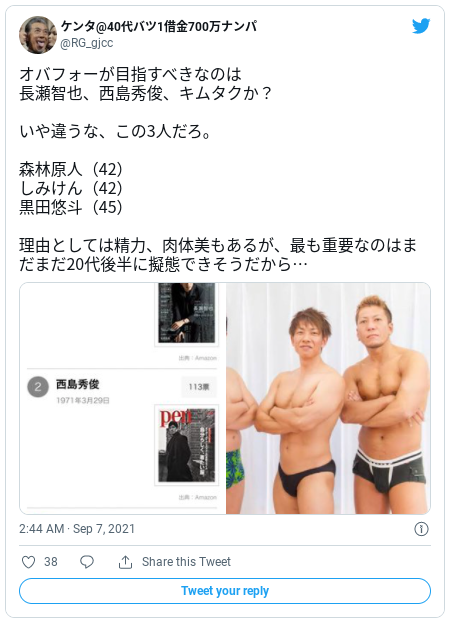Open the timestamp Sep 7, 2021 link
451x622 pixels.
(77, 529)
